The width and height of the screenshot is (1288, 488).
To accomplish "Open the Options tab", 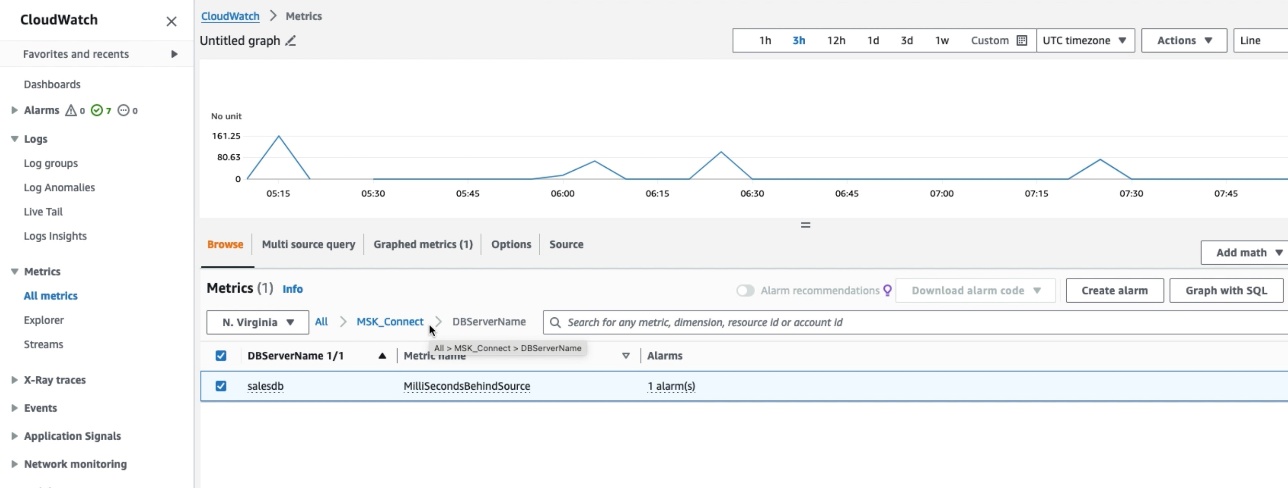I will coord(511,244).
